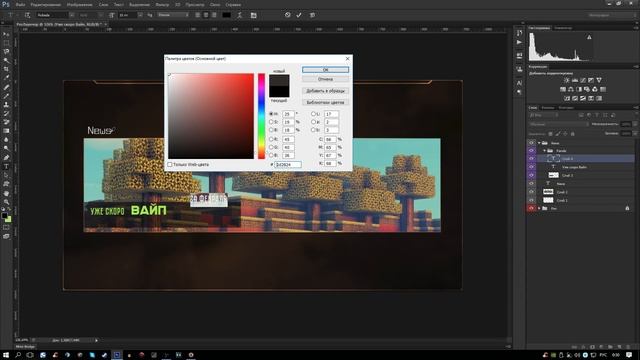Image resolution: width=640 pixels, height=360 pixels.
Task: Select the Zoom tool in toolbox
Action: click(x=6, y=202)
